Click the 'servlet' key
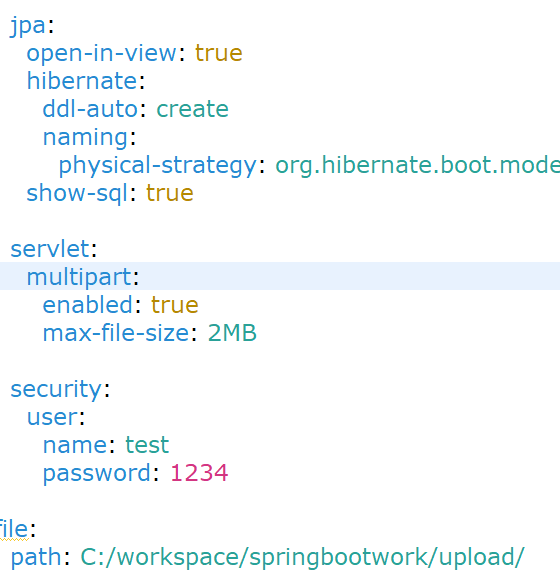Screen dimensions: 560x581 coord(50,249)
